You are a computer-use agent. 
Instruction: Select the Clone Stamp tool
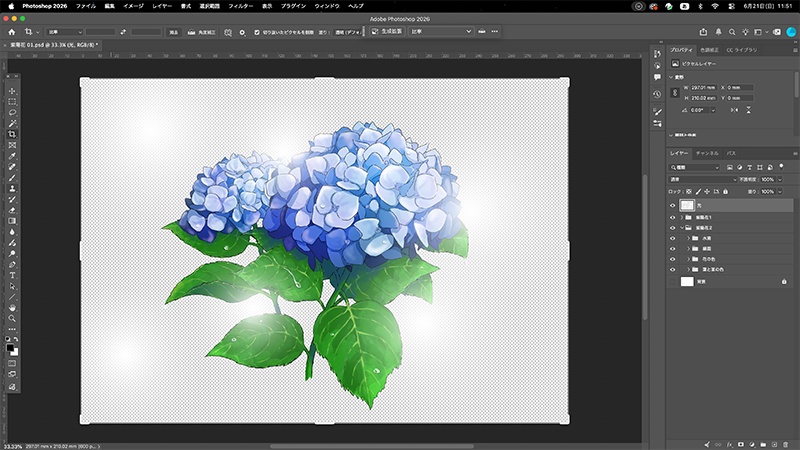(x=12, y=189)
